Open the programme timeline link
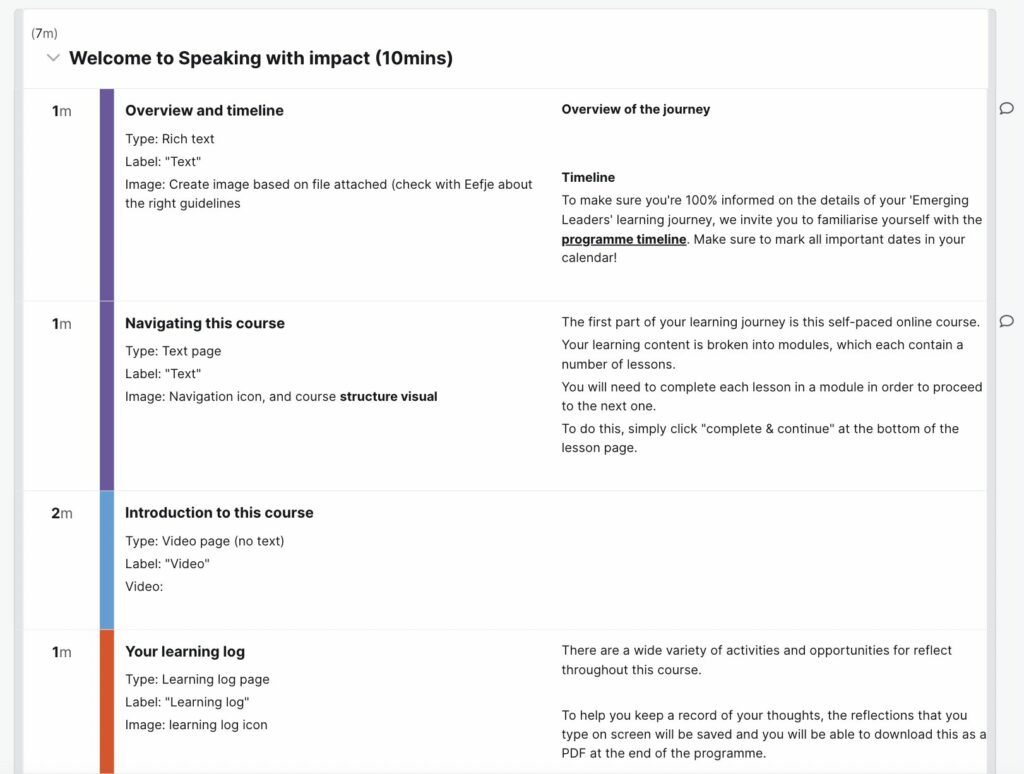This screenshot has height=774, width=1024. [x=624, y=239]
